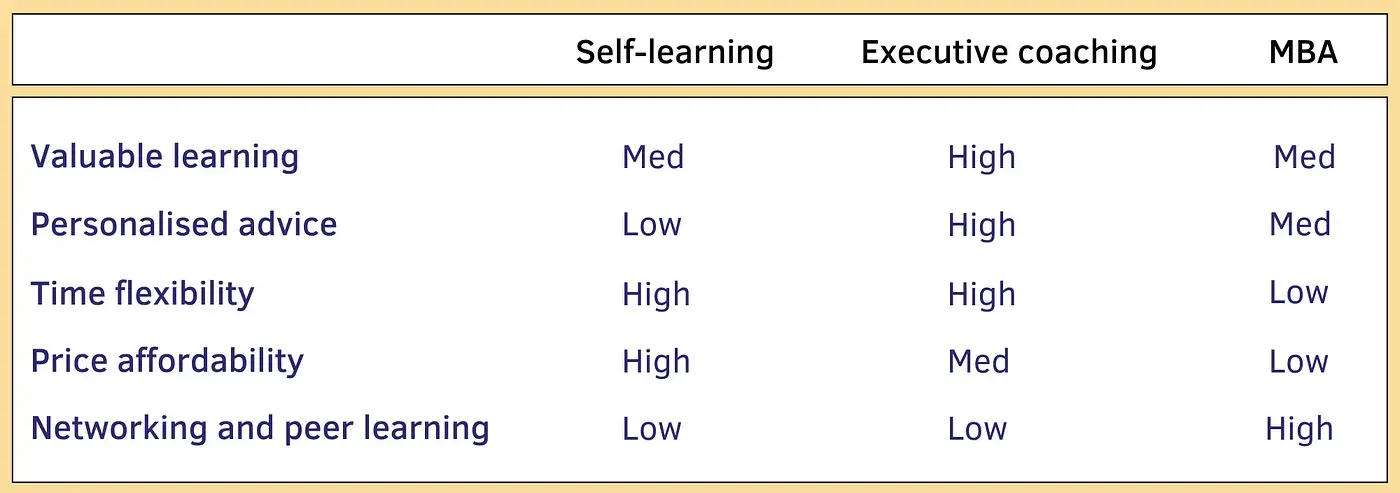Select the Executive coaching column header
This screenshot has height=493, width=1400.
(1009, 52)
